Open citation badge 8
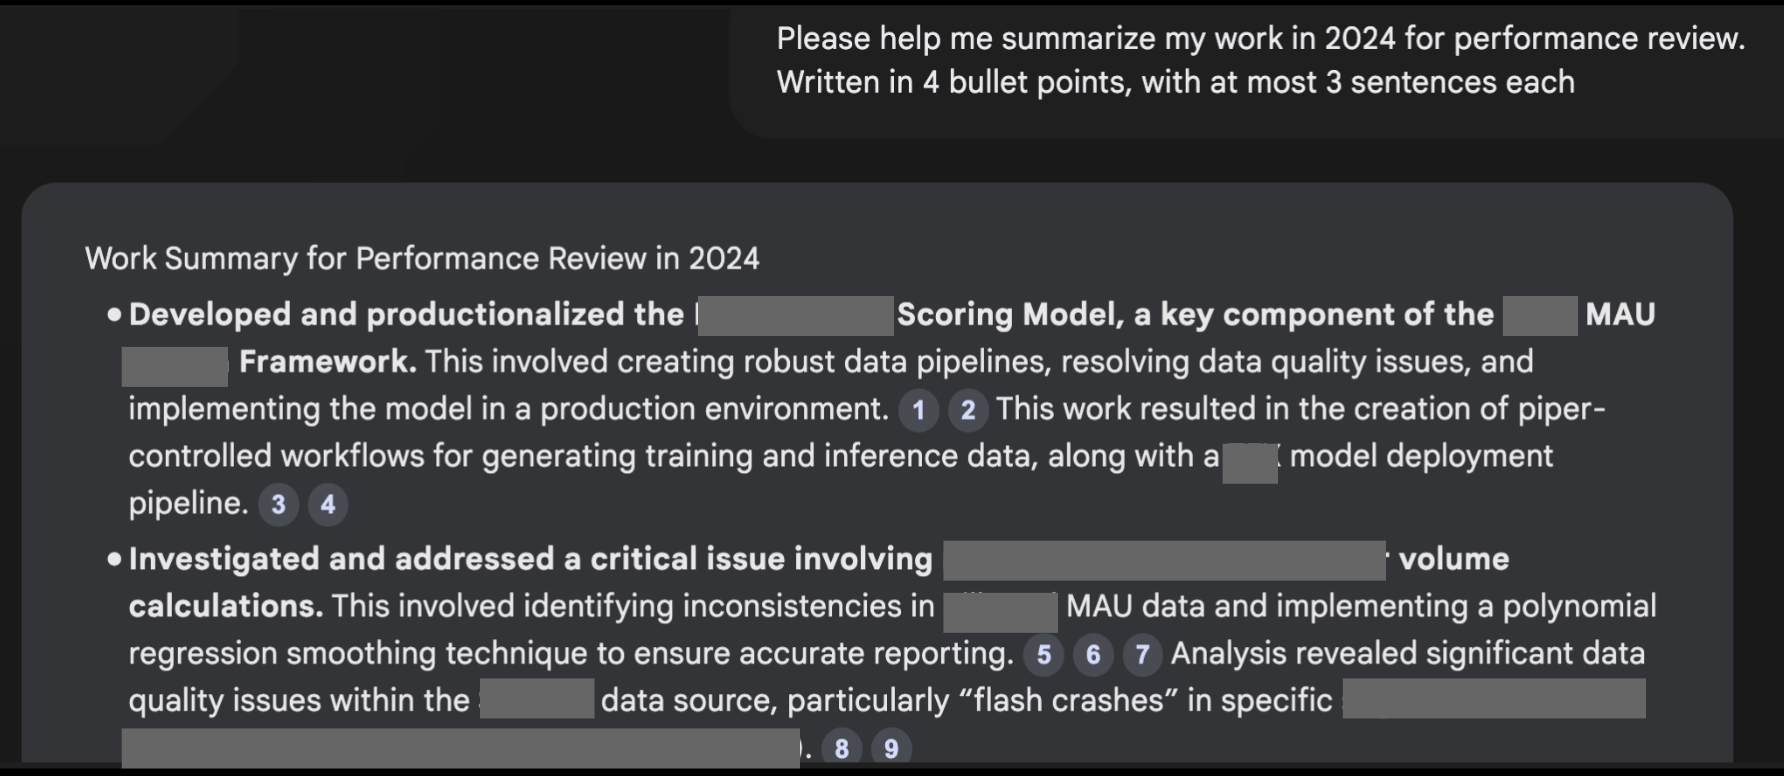The image size is (1784, 776). coord(841,748)
